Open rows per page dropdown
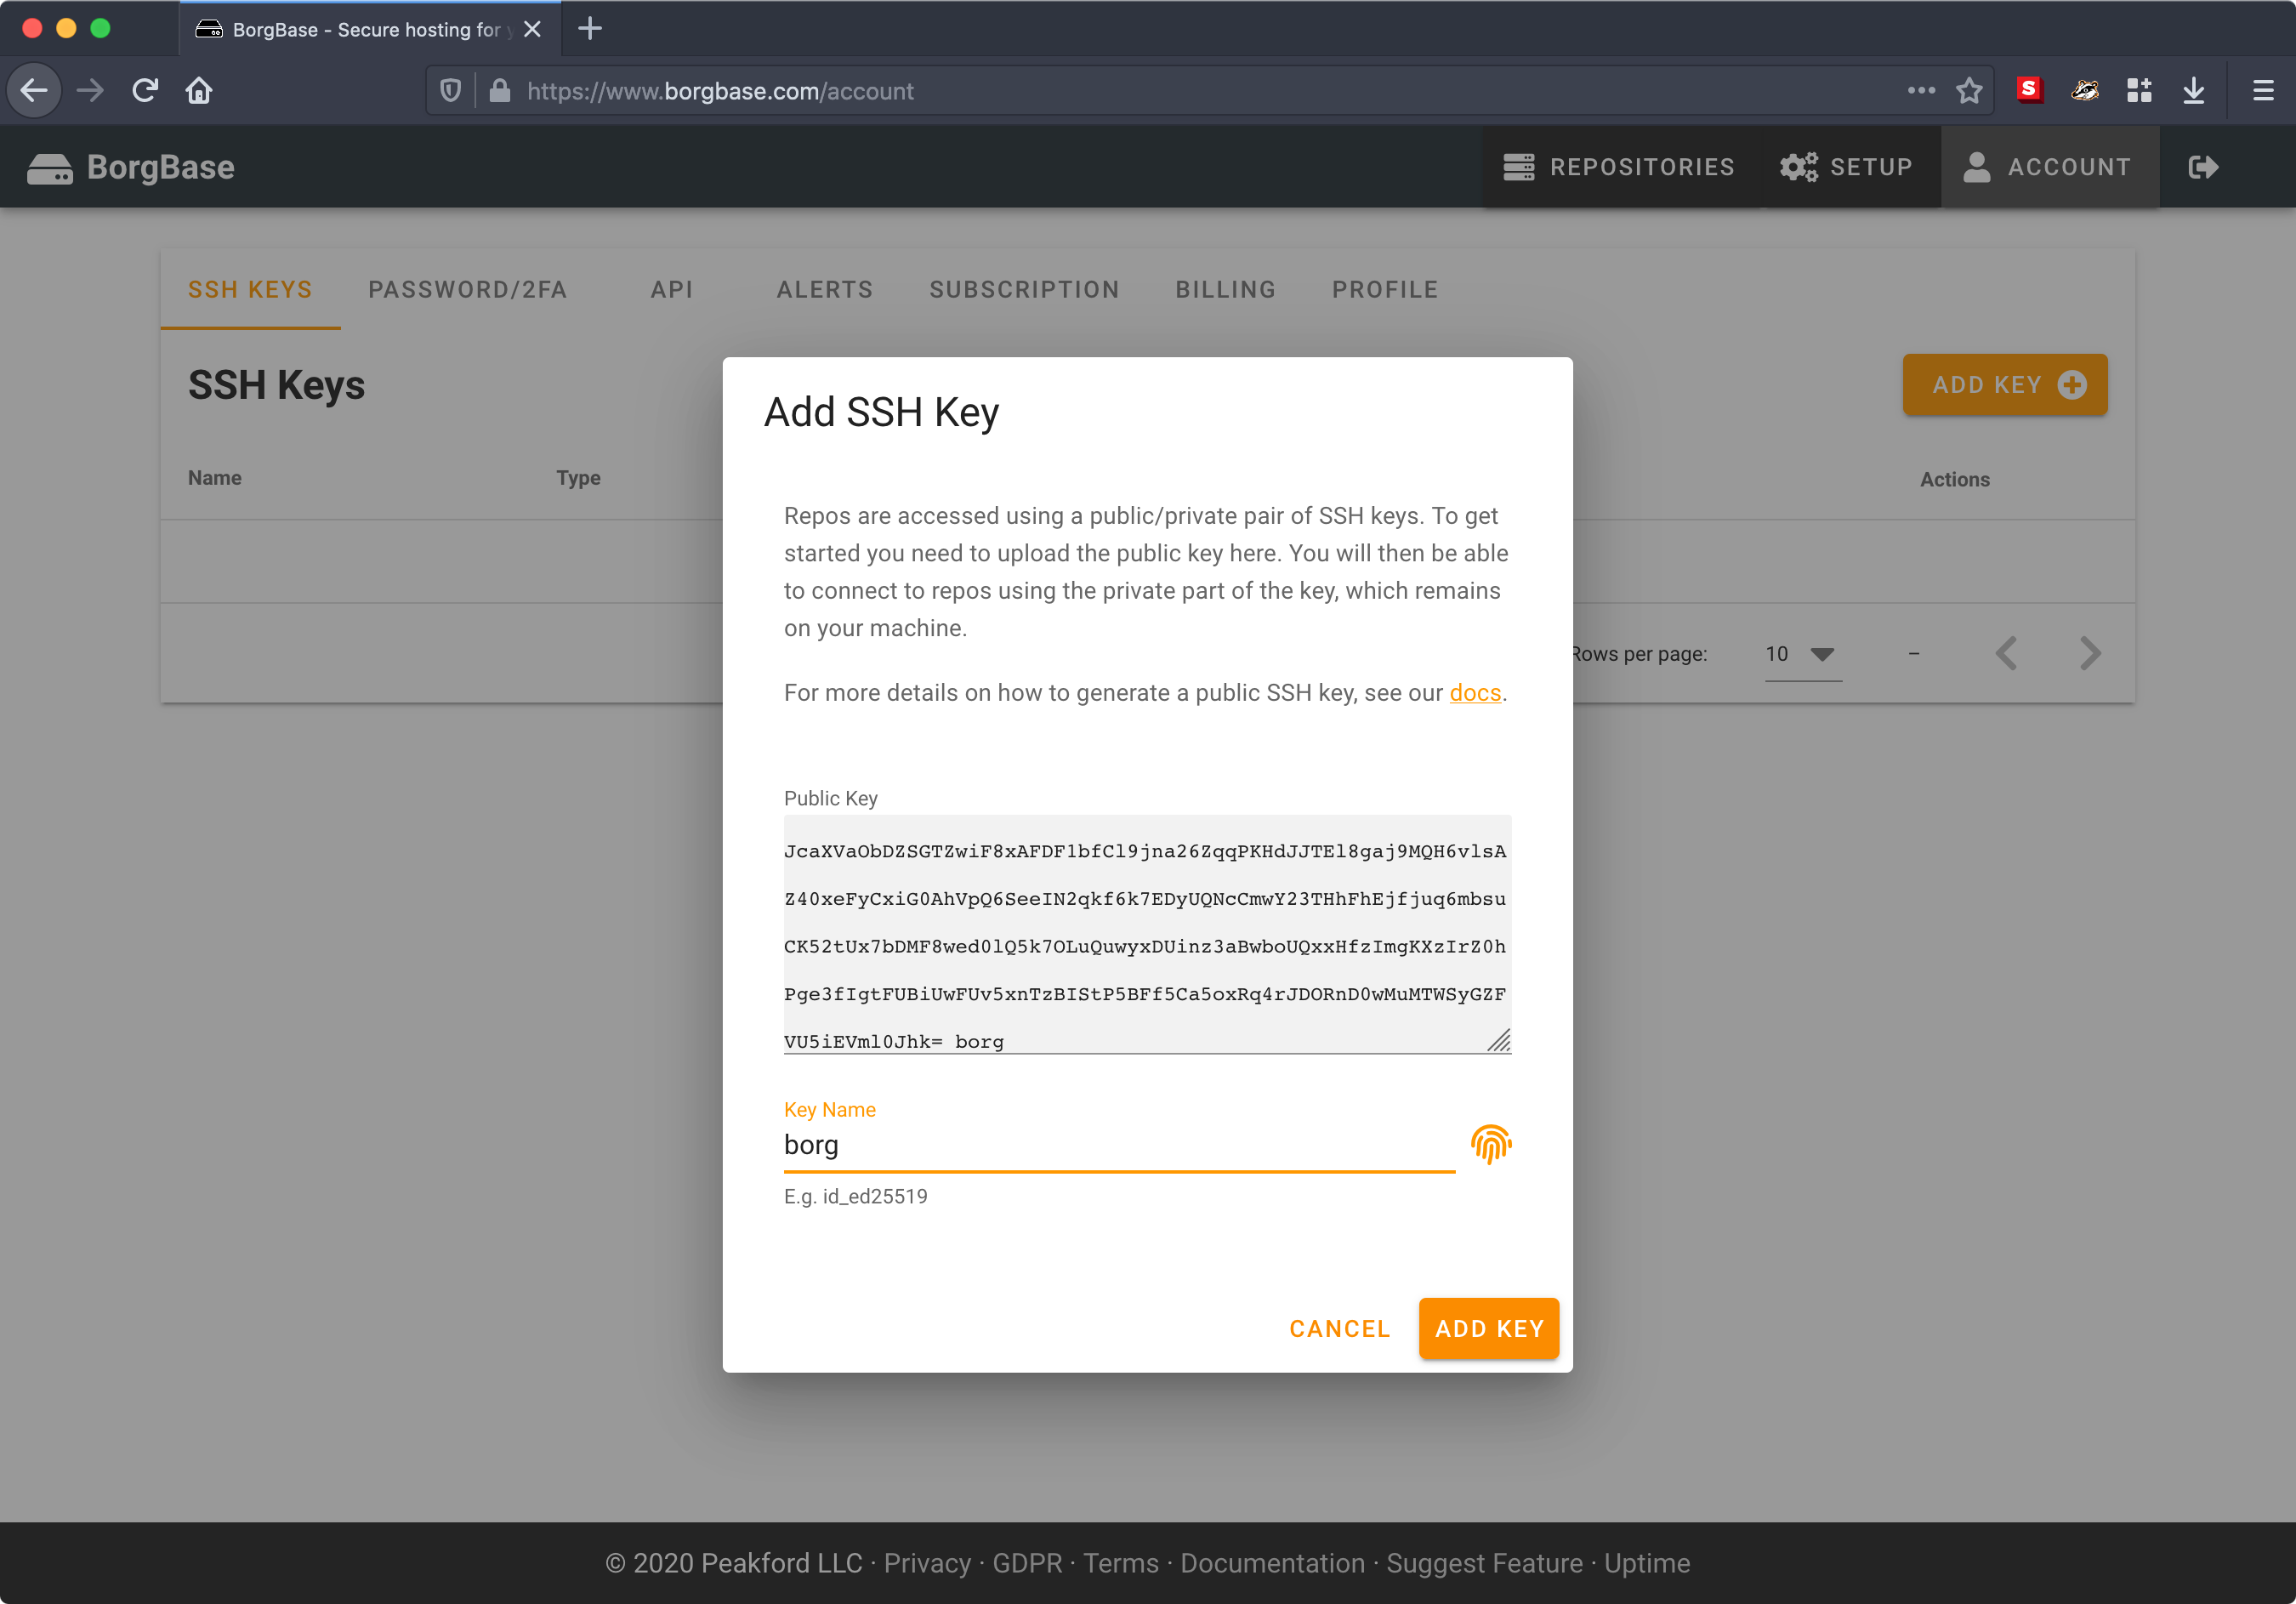The height and width of the screenshot is (1604, 2296). (x=1803, y=654)
